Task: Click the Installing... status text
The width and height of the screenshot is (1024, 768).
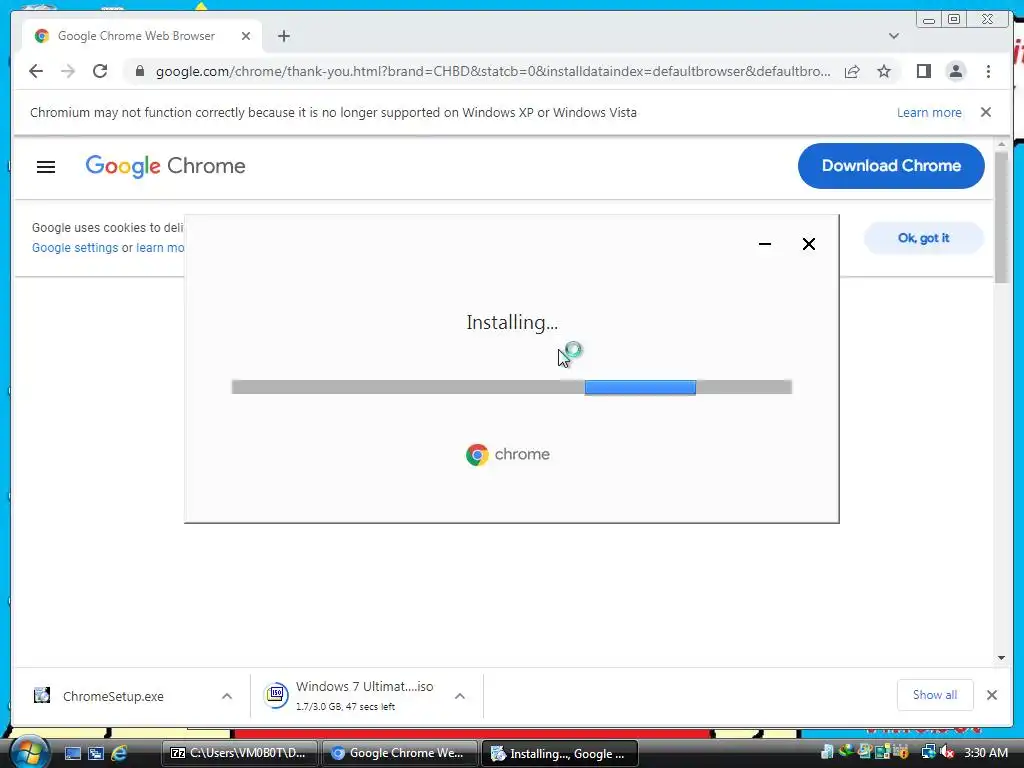Action: 512,323
